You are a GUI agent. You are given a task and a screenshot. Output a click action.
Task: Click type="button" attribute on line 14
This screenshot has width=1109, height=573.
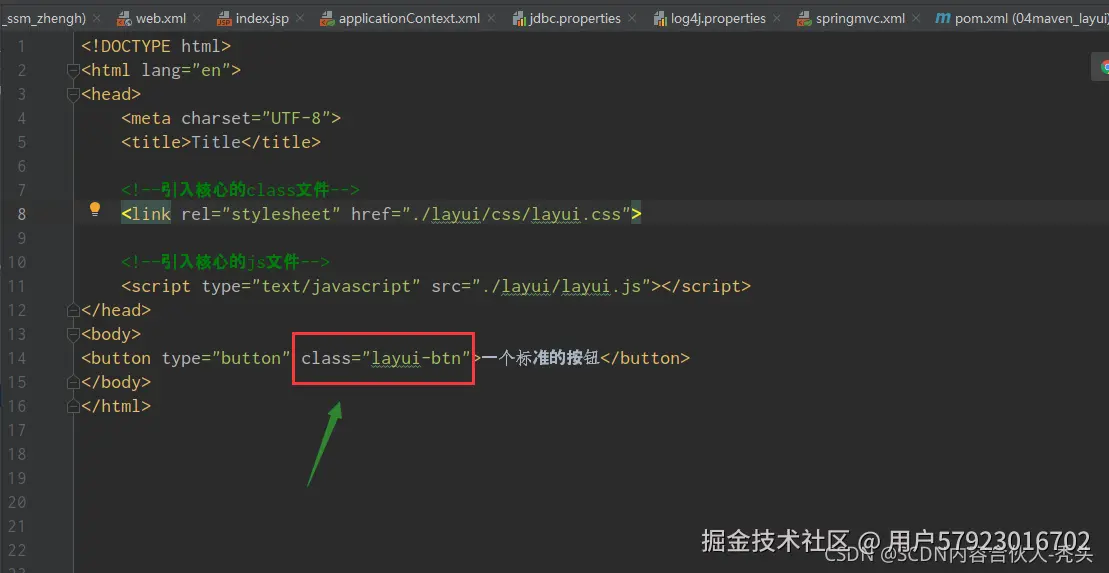(x=226, y=358)
